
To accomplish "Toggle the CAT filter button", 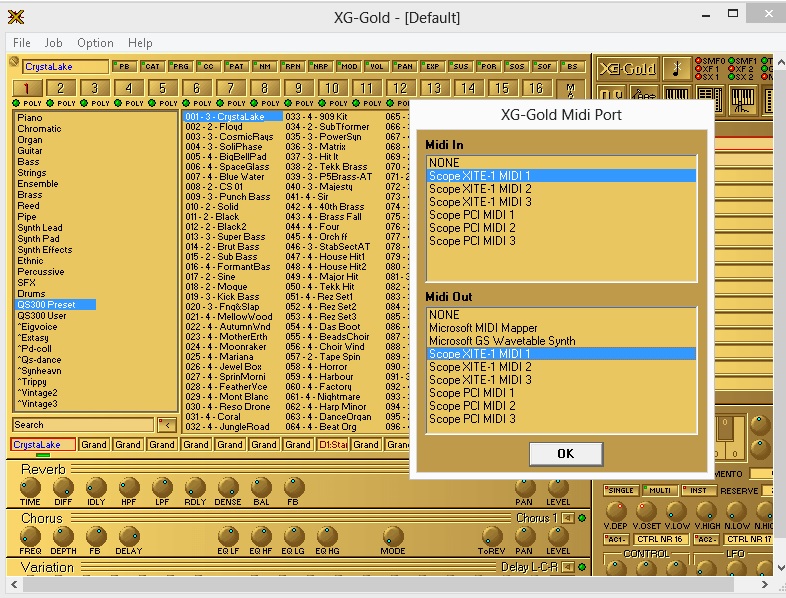I will 151,66.
